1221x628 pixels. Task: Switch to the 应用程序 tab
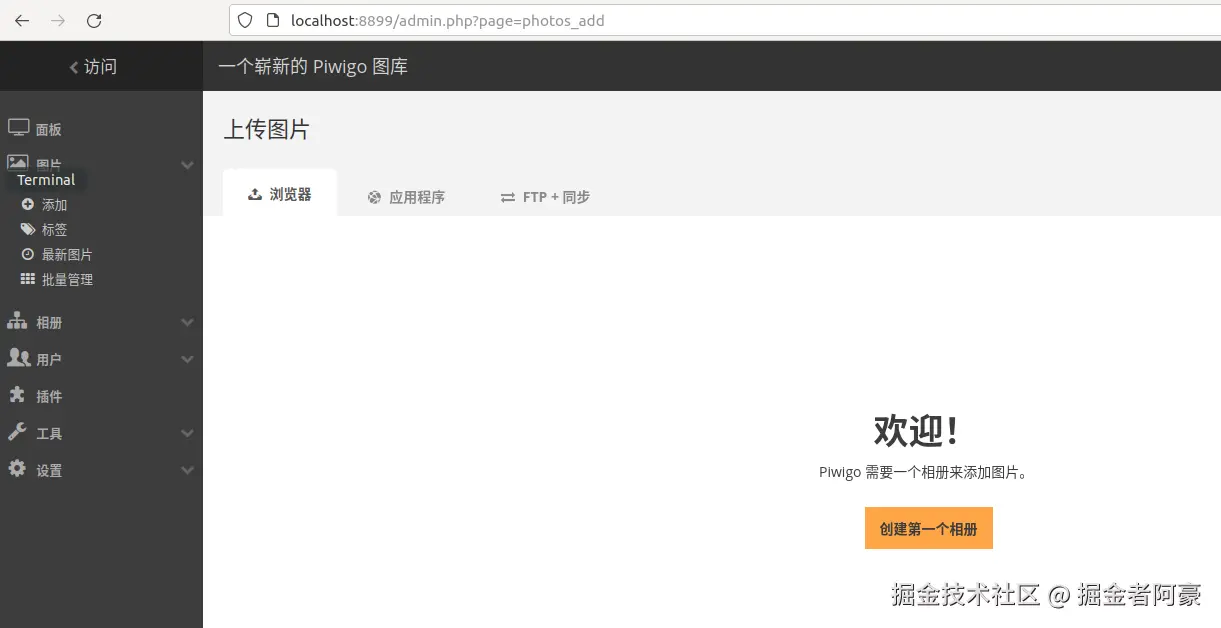(406, 197)
